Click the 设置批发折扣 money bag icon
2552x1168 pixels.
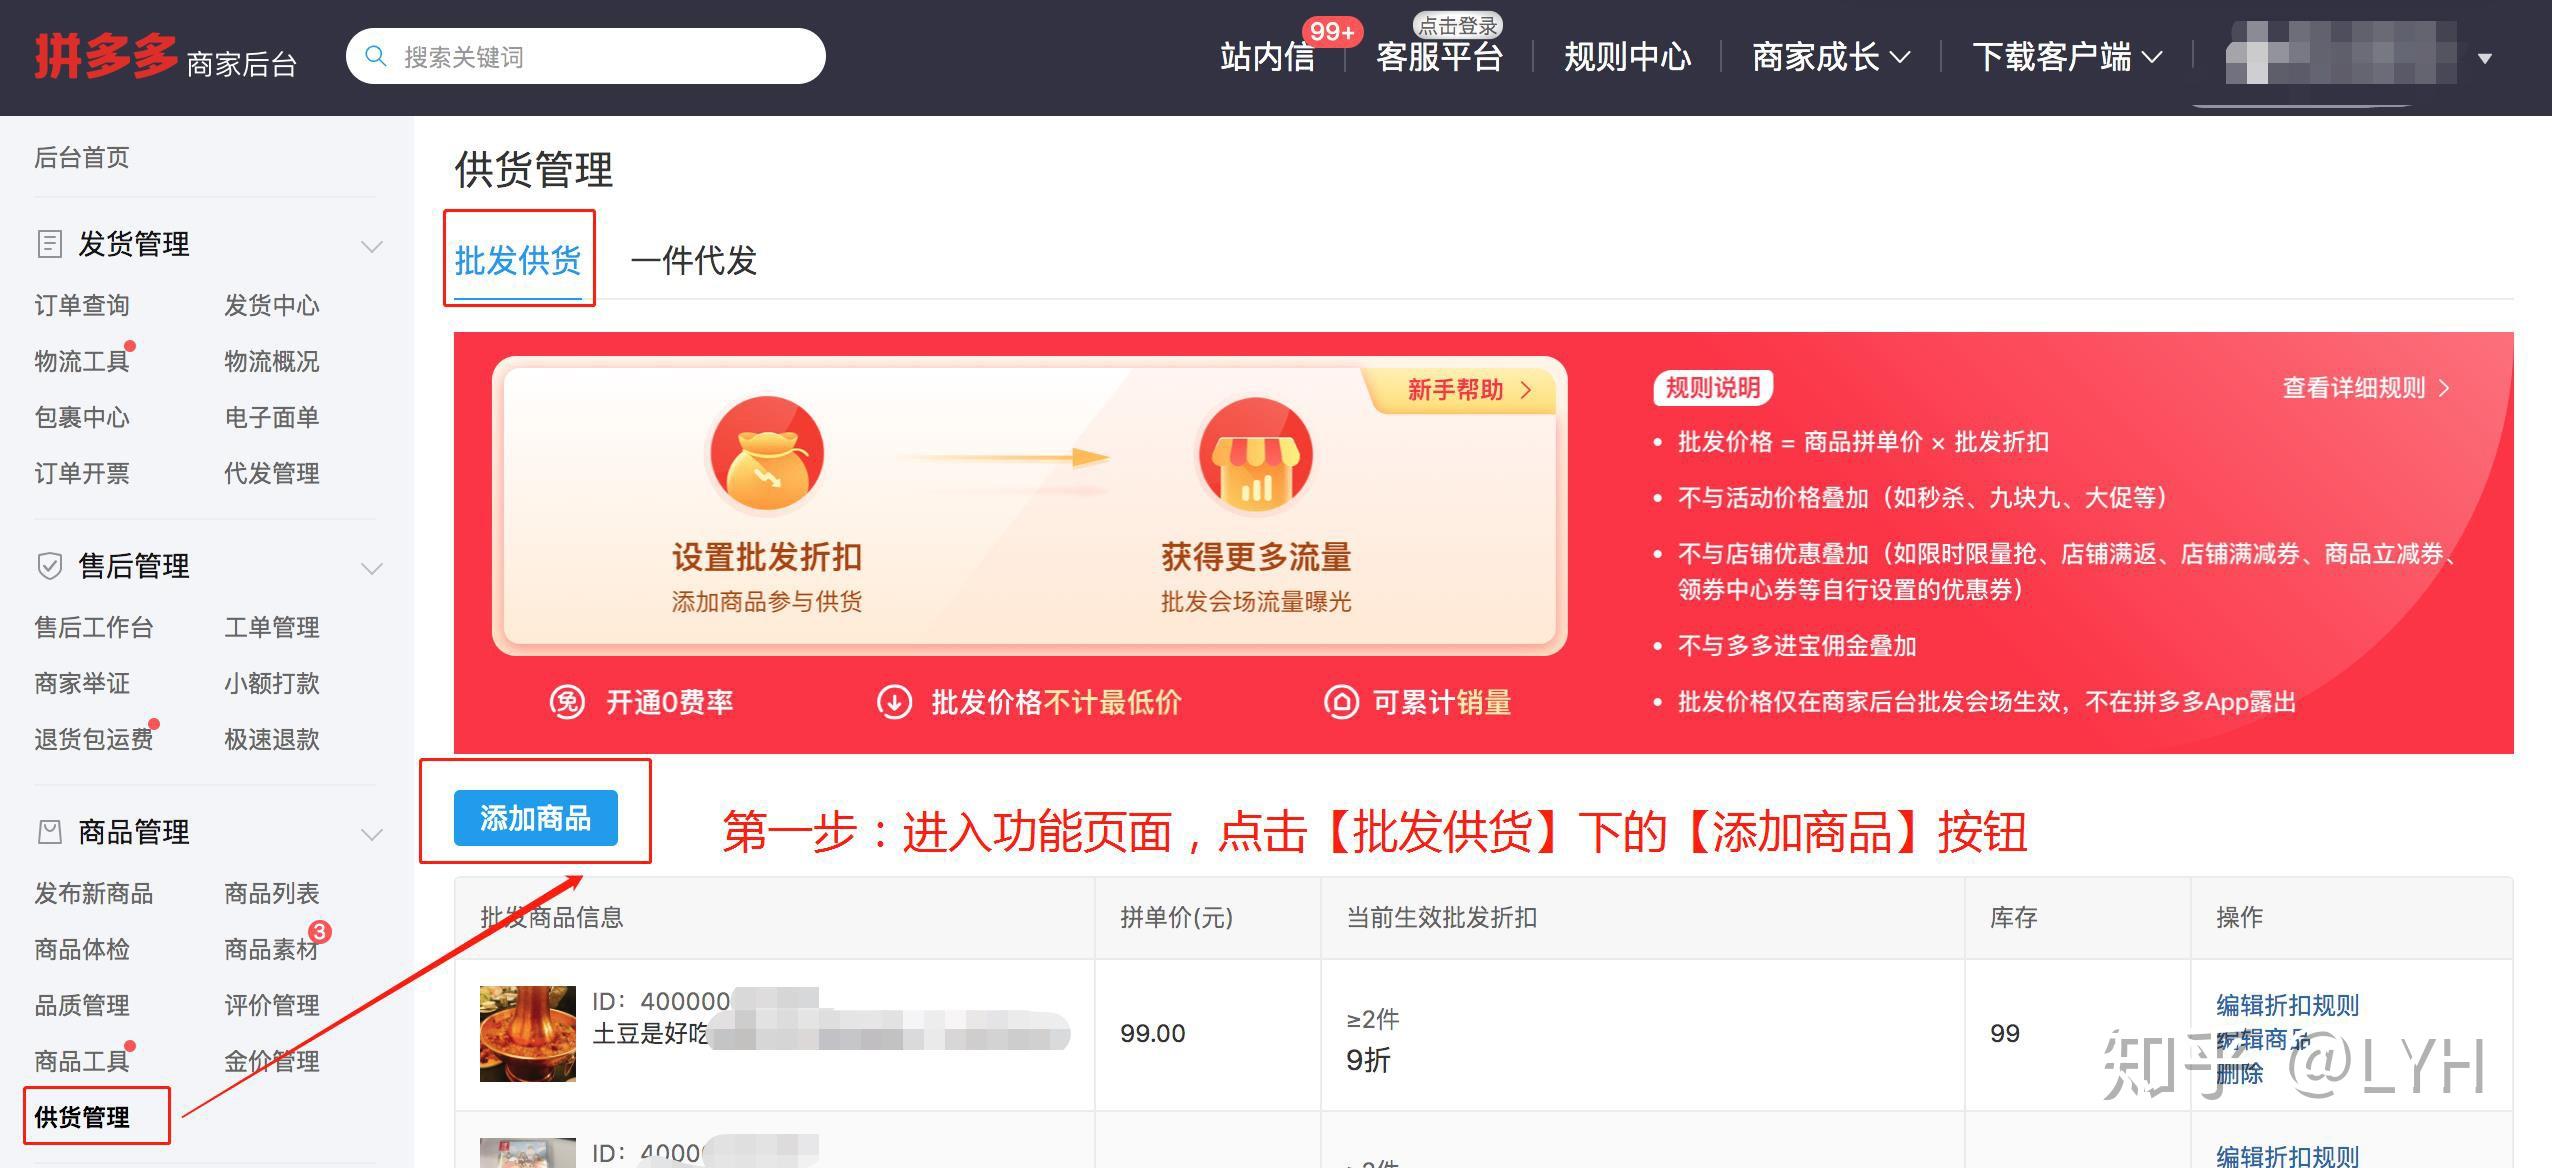[x=767, y=455]
